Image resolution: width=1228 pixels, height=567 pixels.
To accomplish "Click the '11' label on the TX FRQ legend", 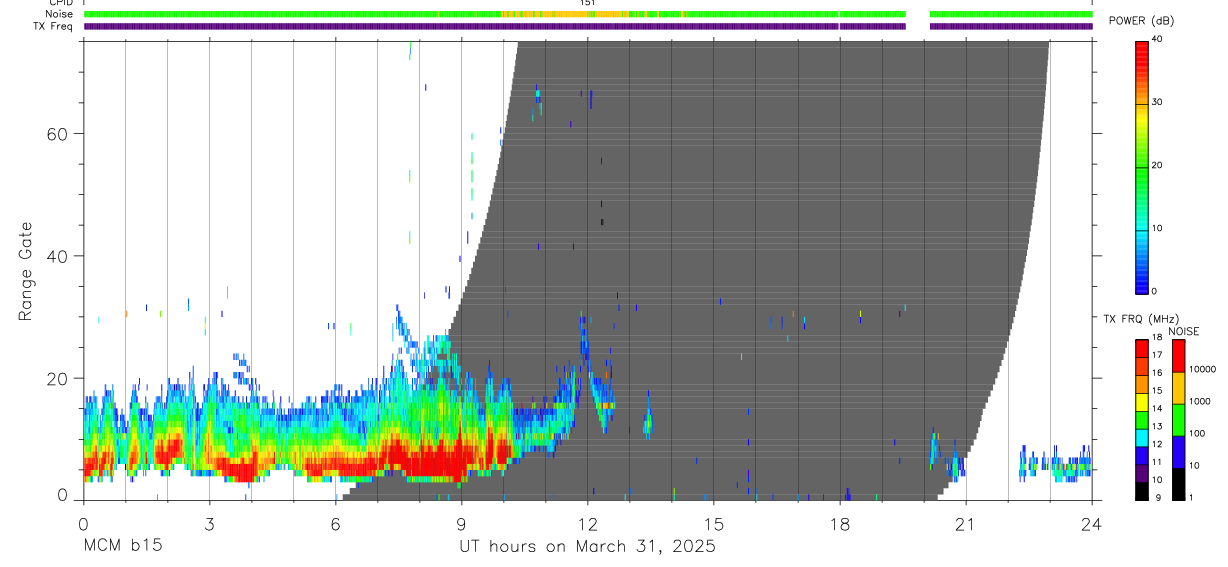I will [1157, 462].
